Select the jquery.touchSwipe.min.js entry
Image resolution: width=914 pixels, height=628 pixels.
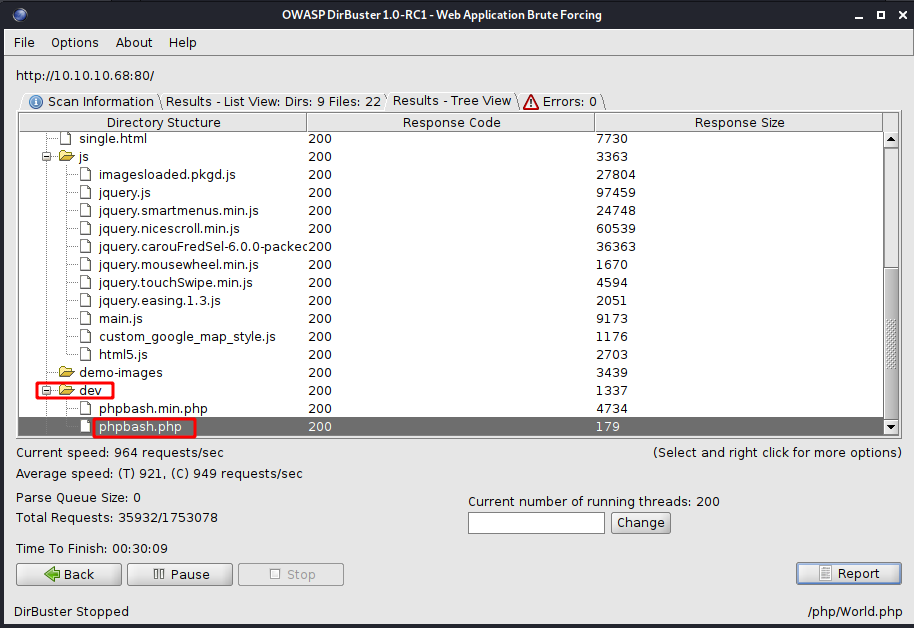click(176, 283)
